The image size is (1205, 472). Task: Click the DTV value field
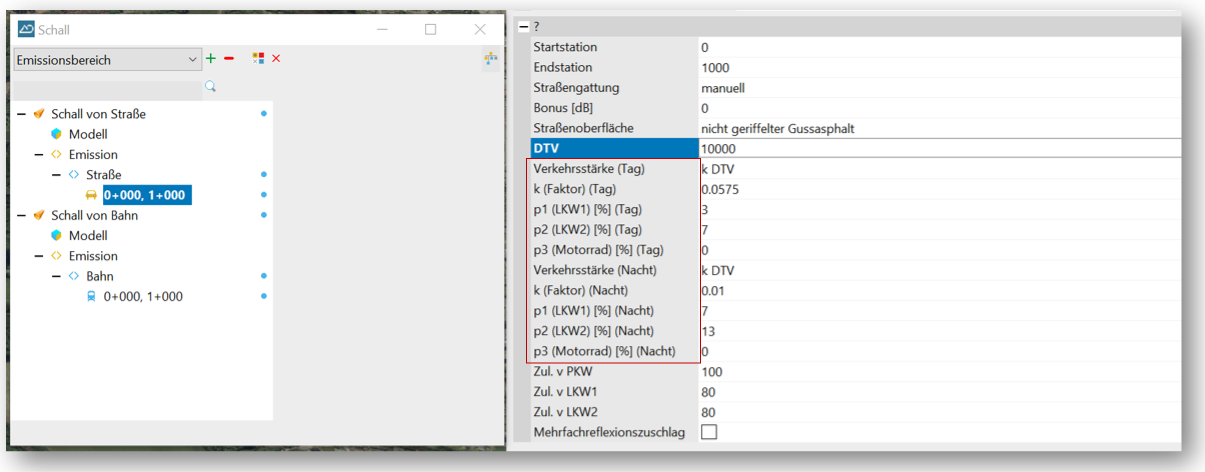pyautogui.click(x=938, y=148)
